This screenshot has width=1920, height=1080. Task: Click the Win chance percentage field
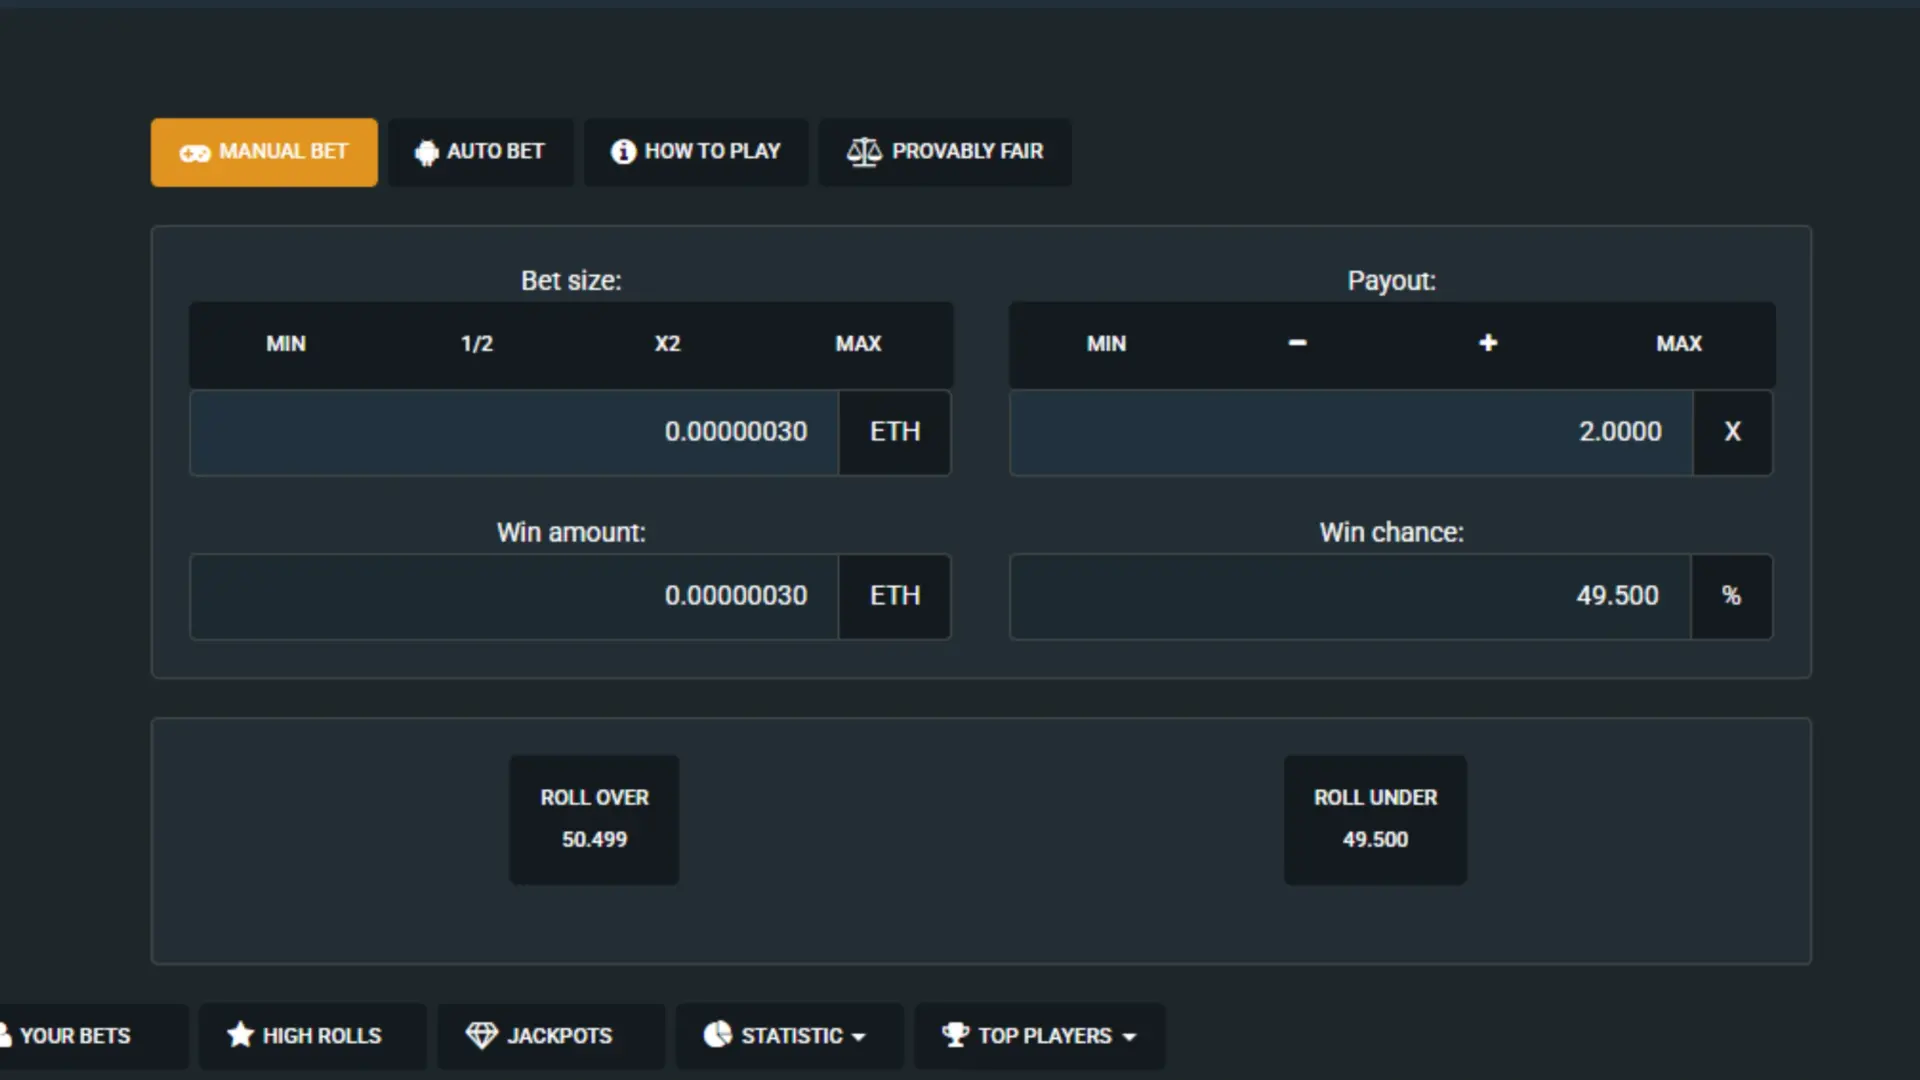tap(1350, 596)
